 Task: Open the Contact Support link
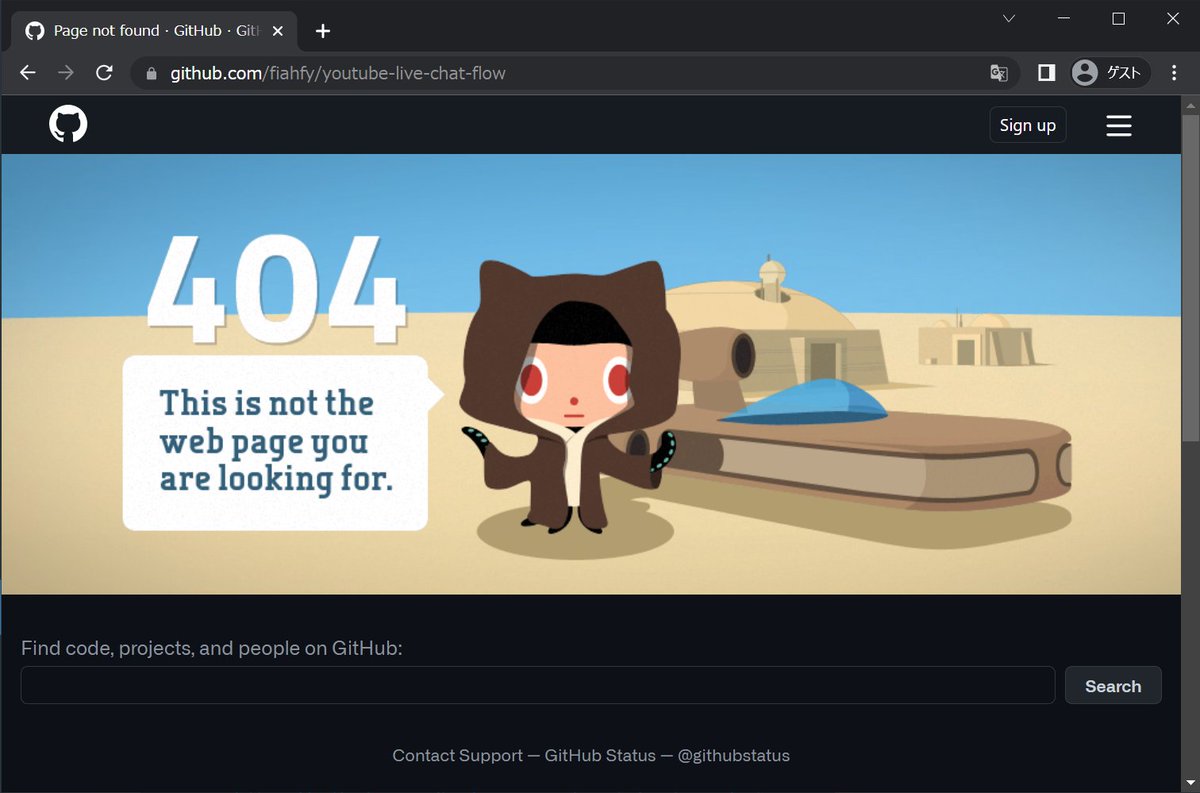point(457,756)
